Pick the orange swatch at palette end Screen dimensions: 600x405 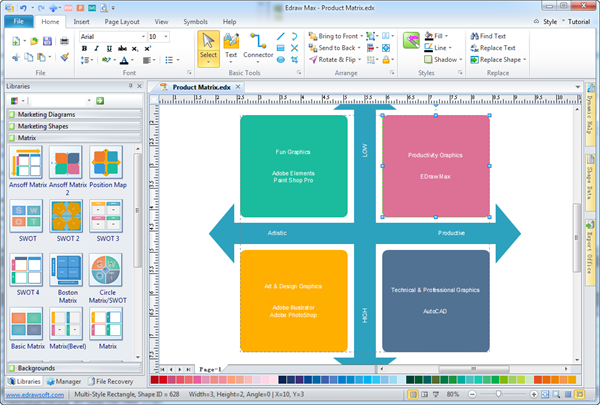[x=572, y=380]
